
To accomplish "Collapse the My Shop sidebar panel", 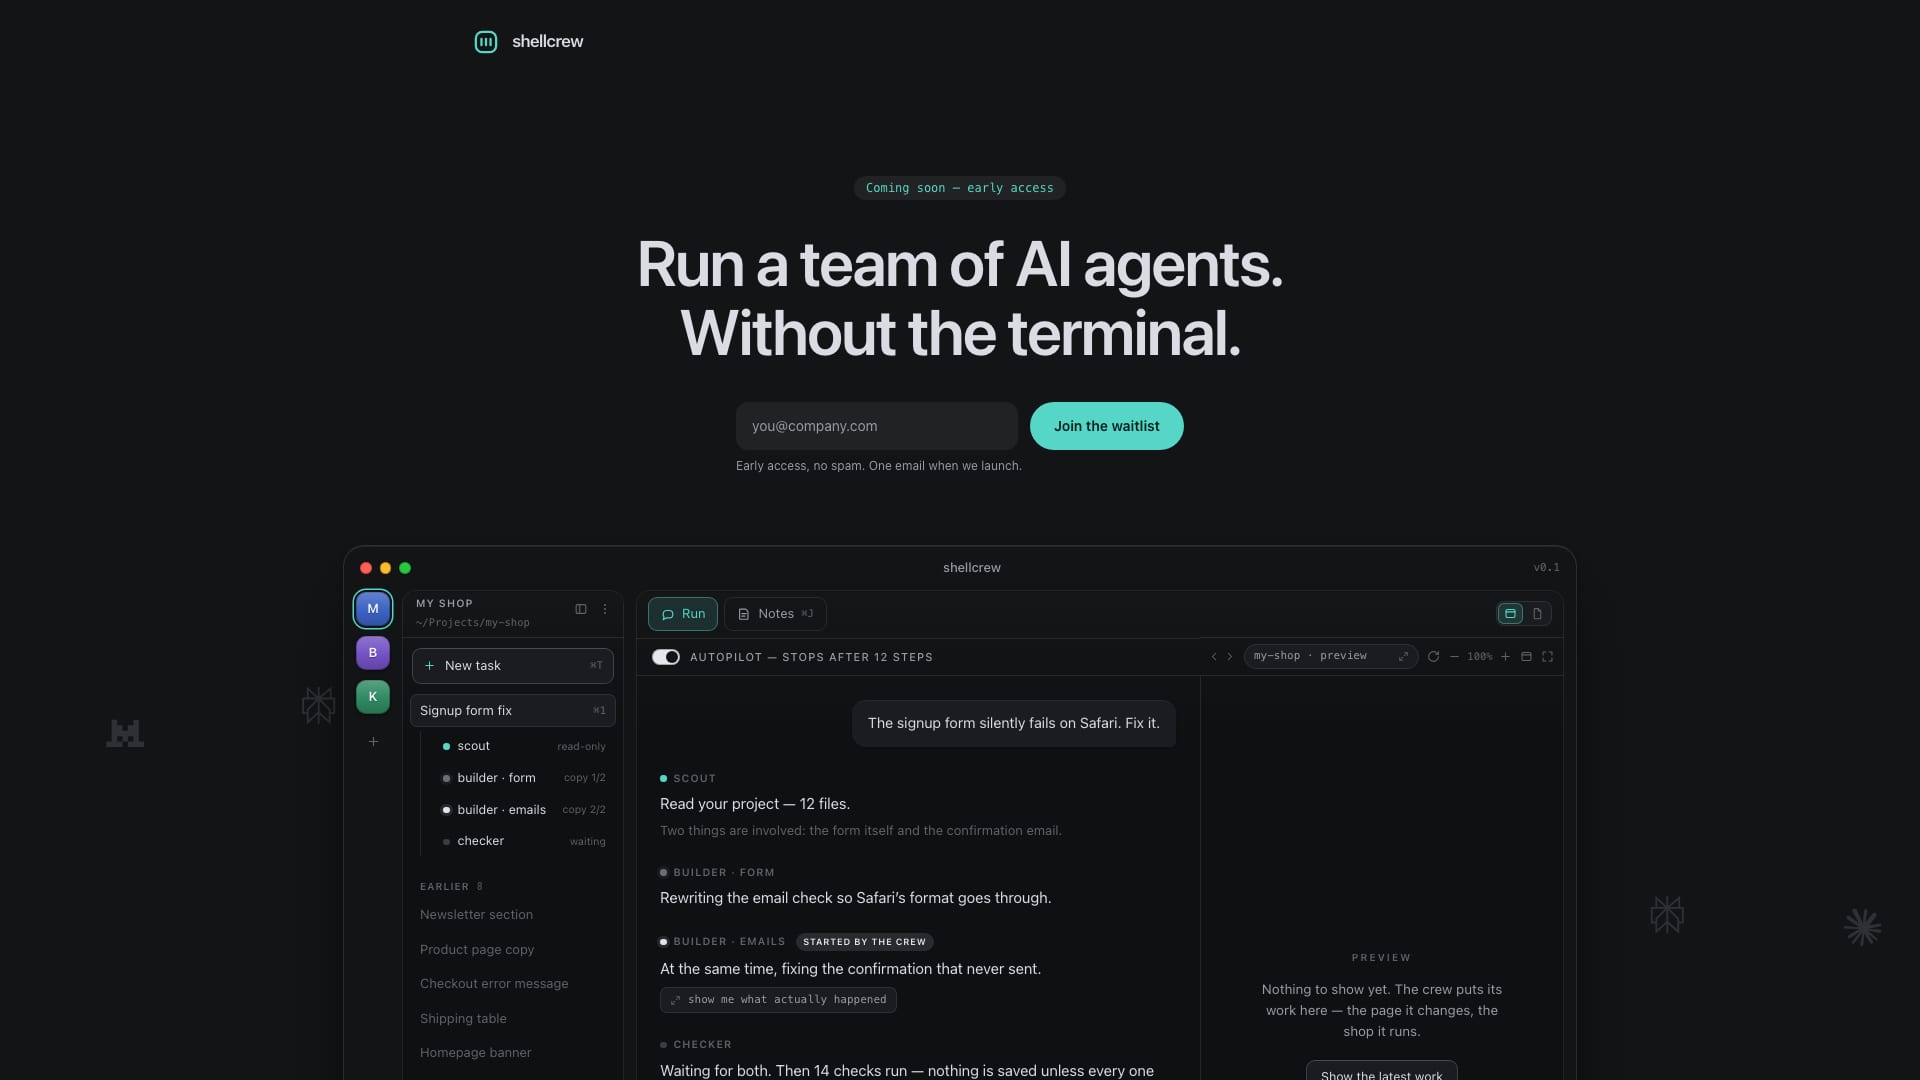I will click(581, 609).
